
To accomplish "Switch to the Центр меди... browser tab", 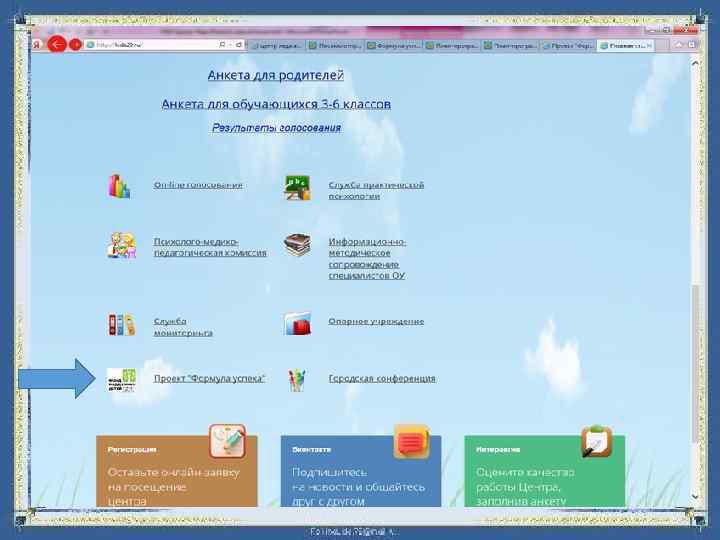I will point(276,45).
